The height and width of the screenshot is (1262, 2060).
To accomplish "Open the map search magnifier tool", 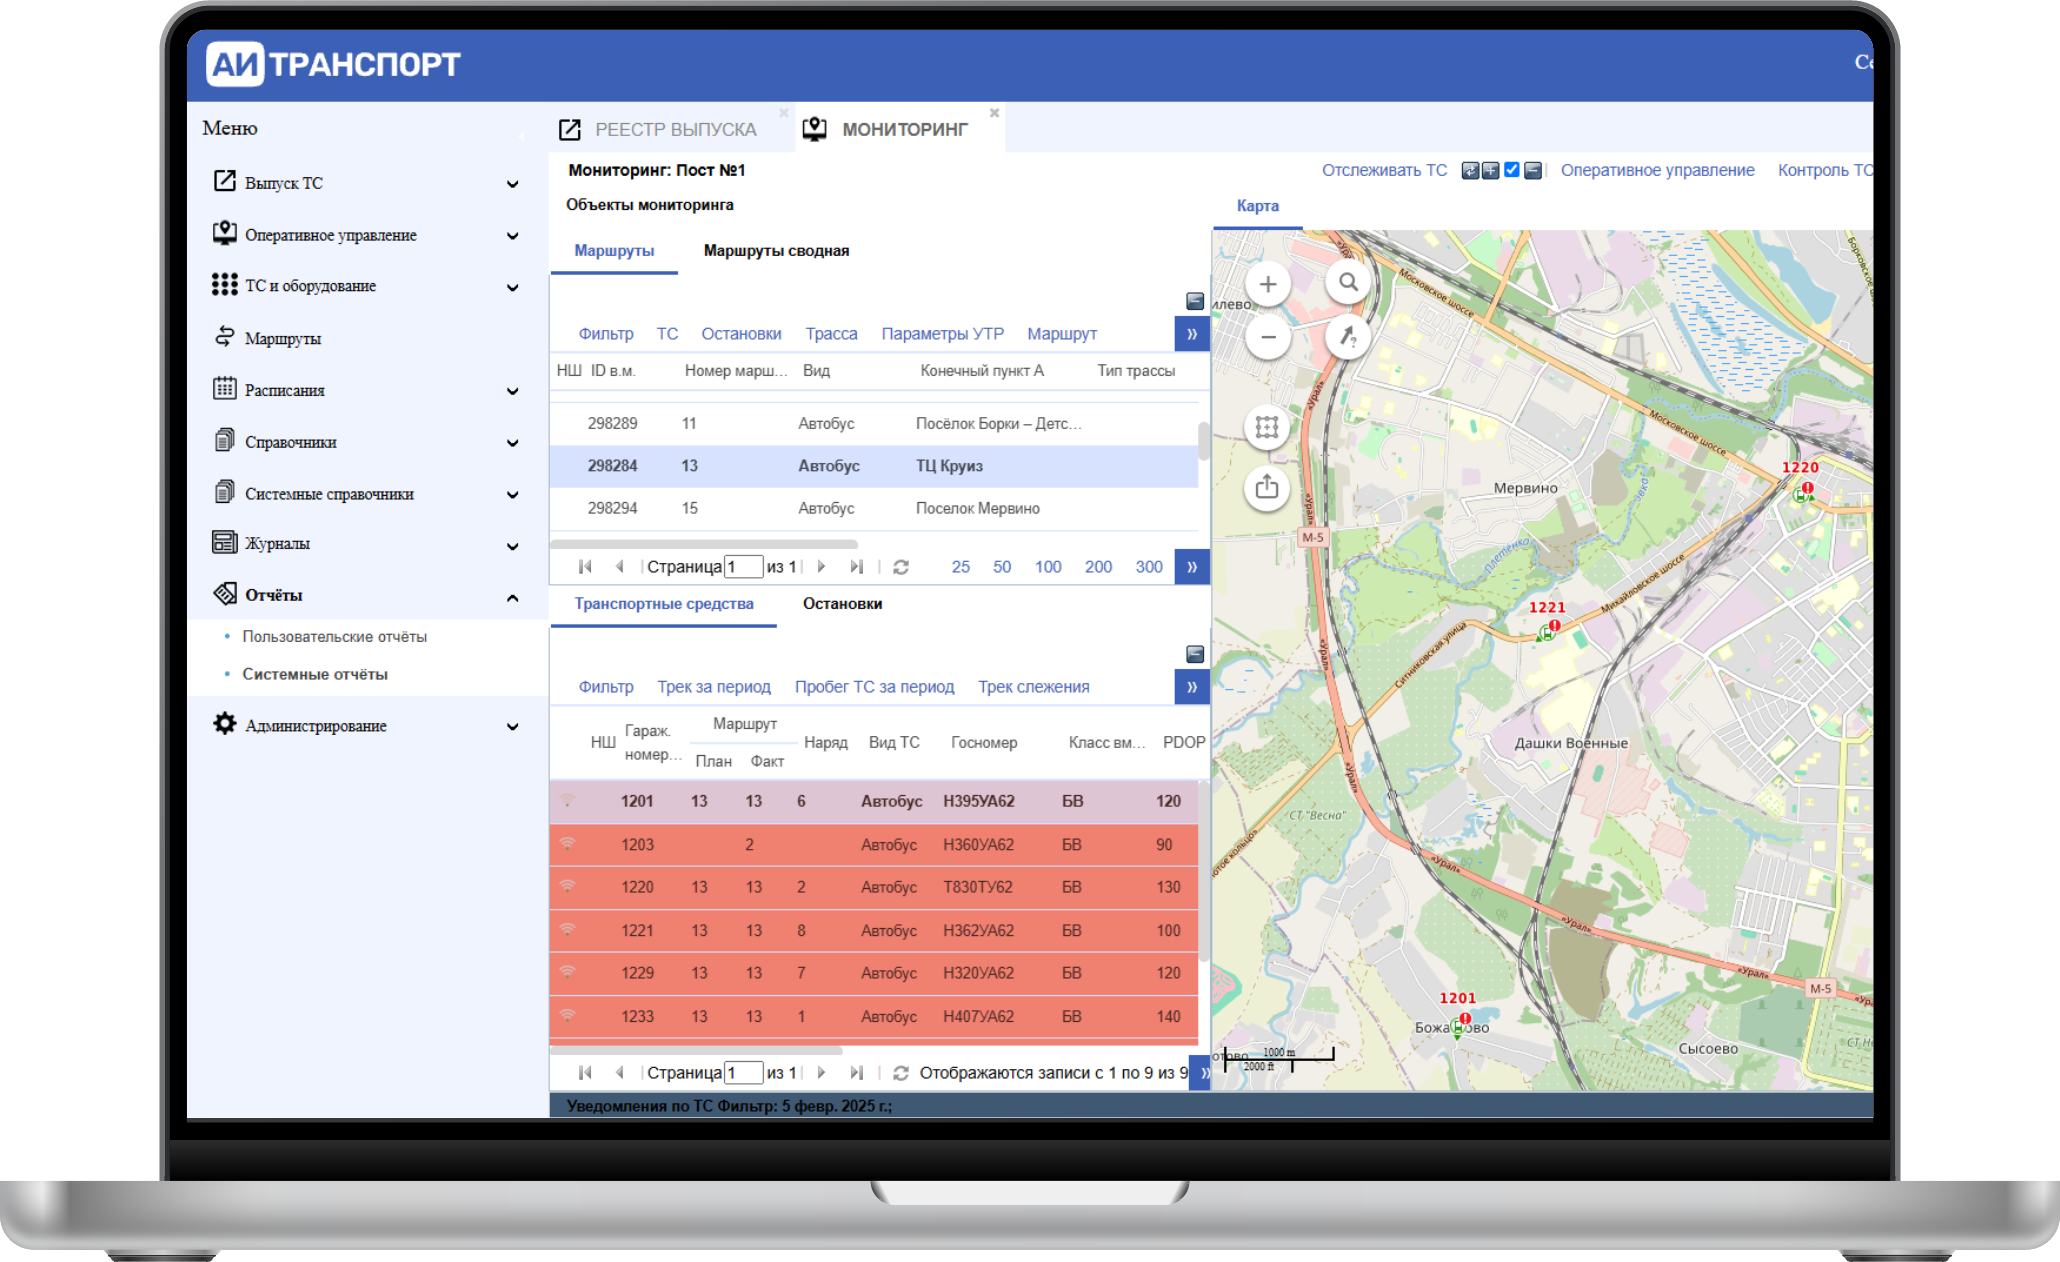I will pyautogui.click(x=1348, y=283).
